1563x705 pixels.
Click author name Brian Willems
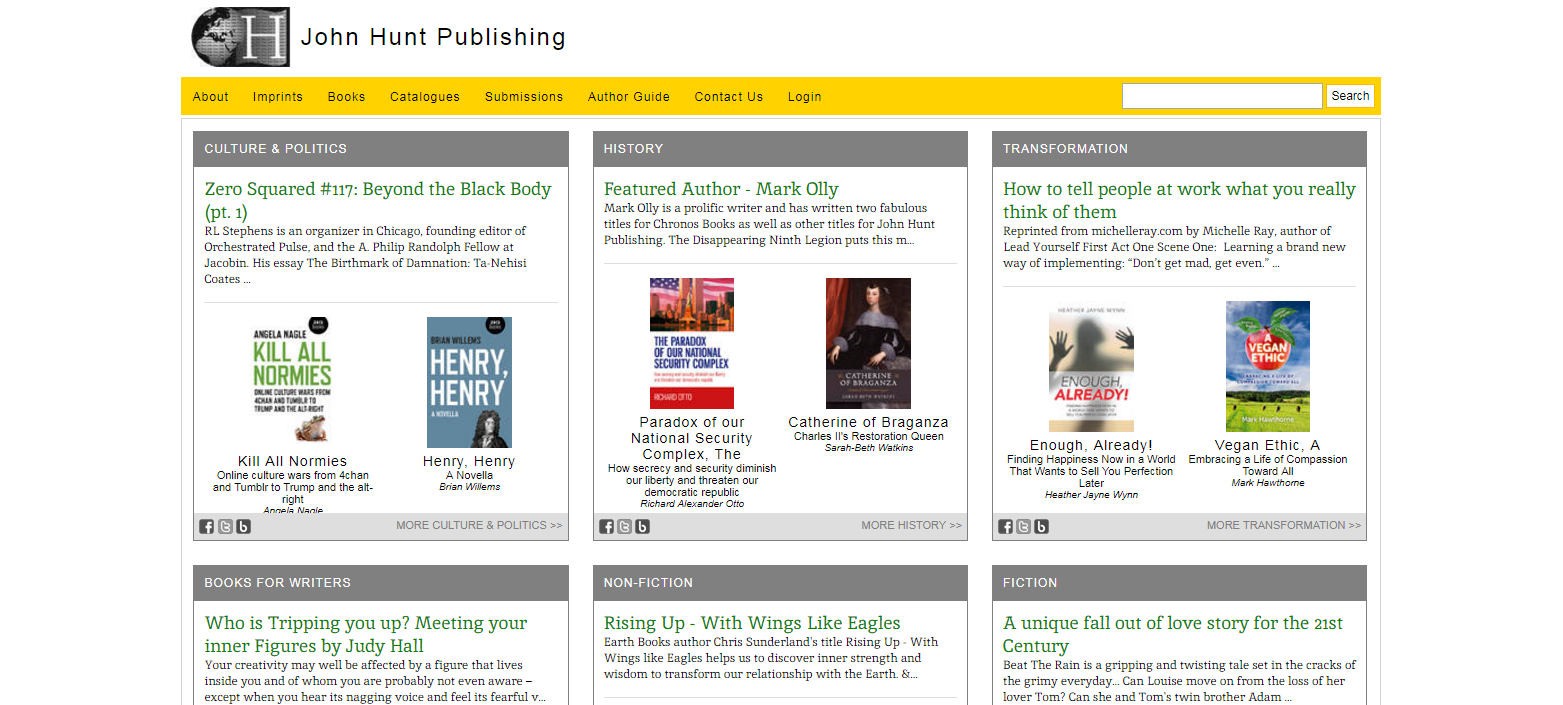pos(469,487)
